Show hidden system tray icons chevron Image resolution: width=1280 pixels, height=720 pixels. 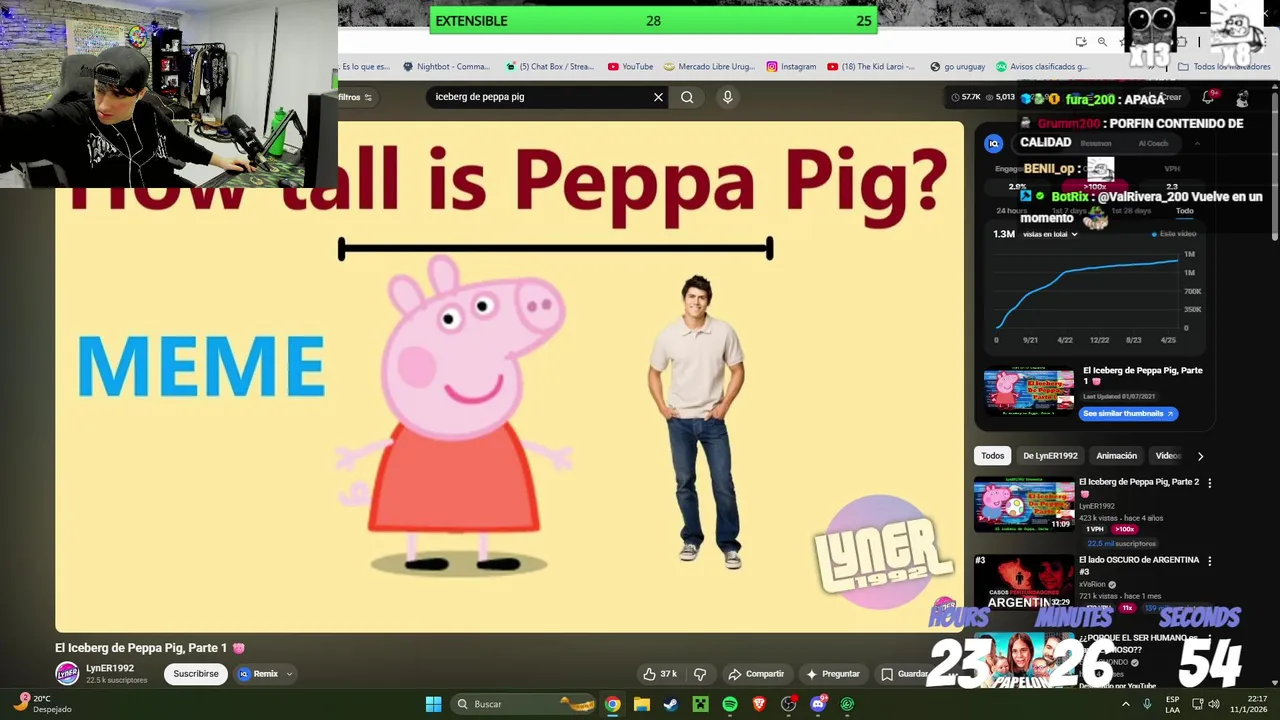1125,704
